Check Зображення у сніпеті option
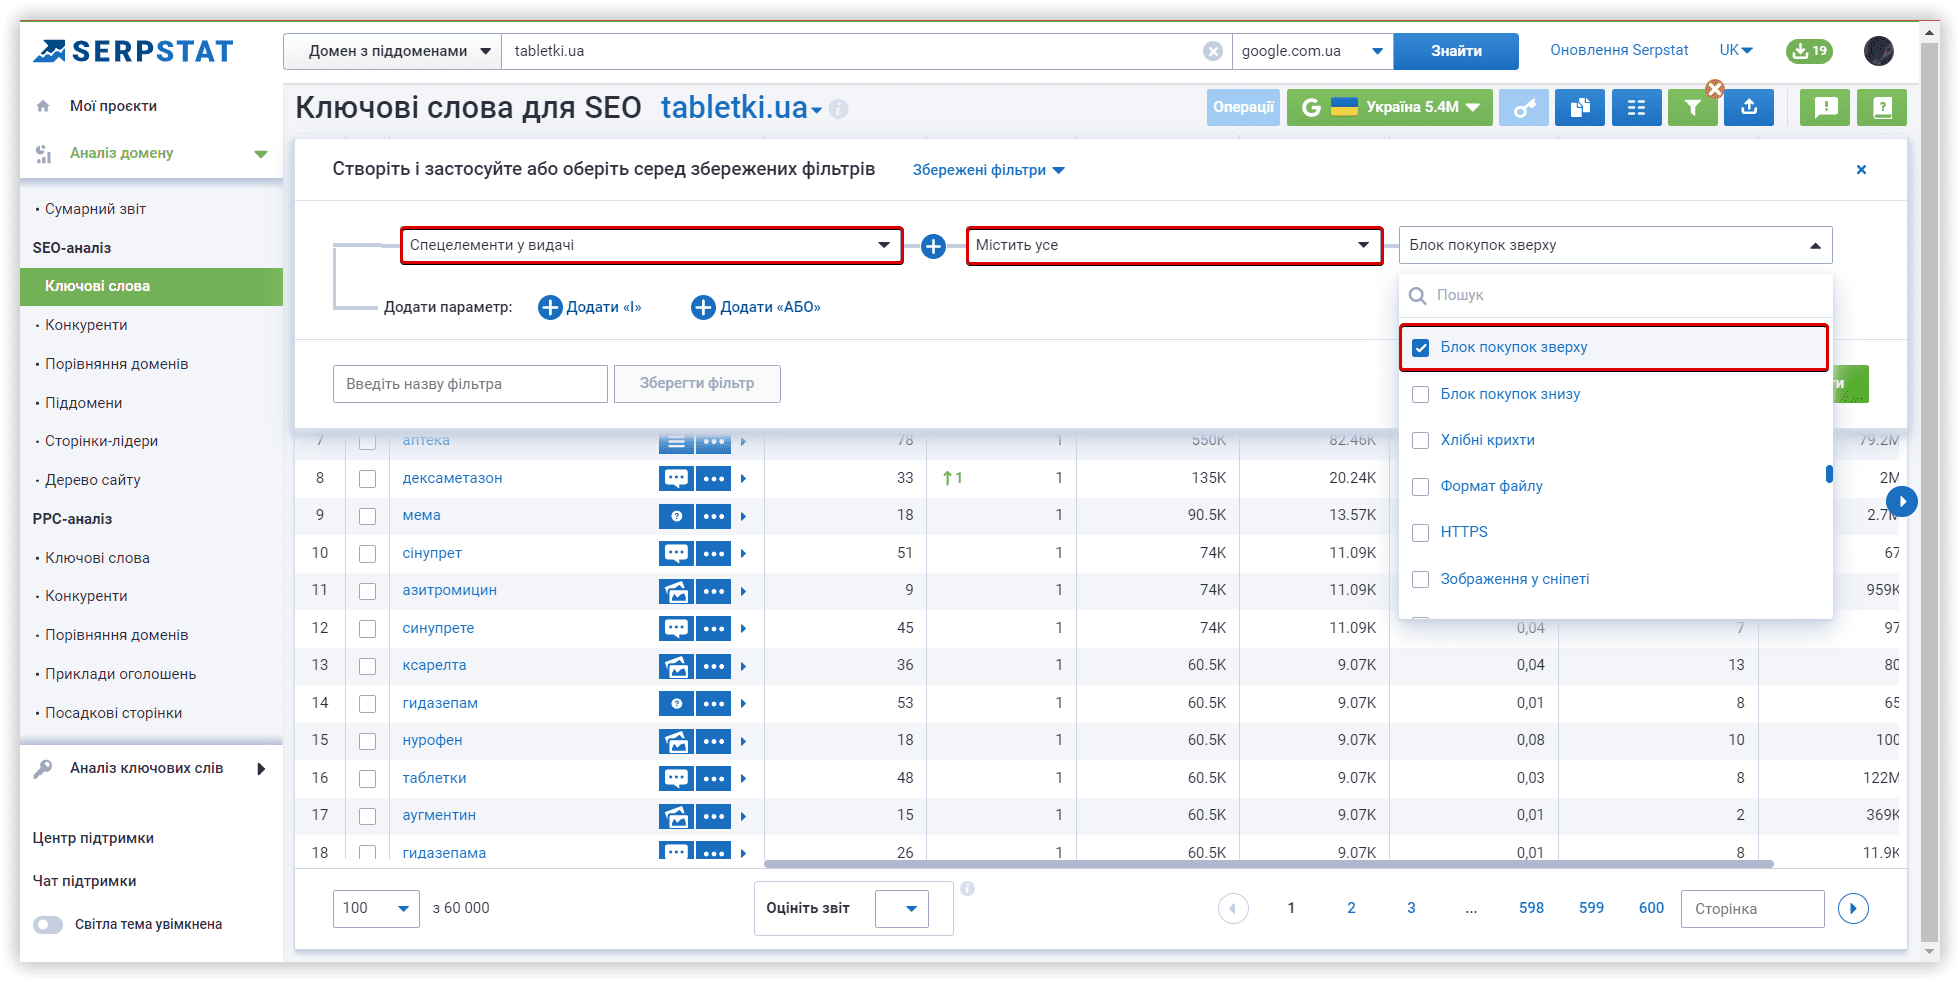The width and height of the screenshot is (1960, 982). coord(1420,579)
